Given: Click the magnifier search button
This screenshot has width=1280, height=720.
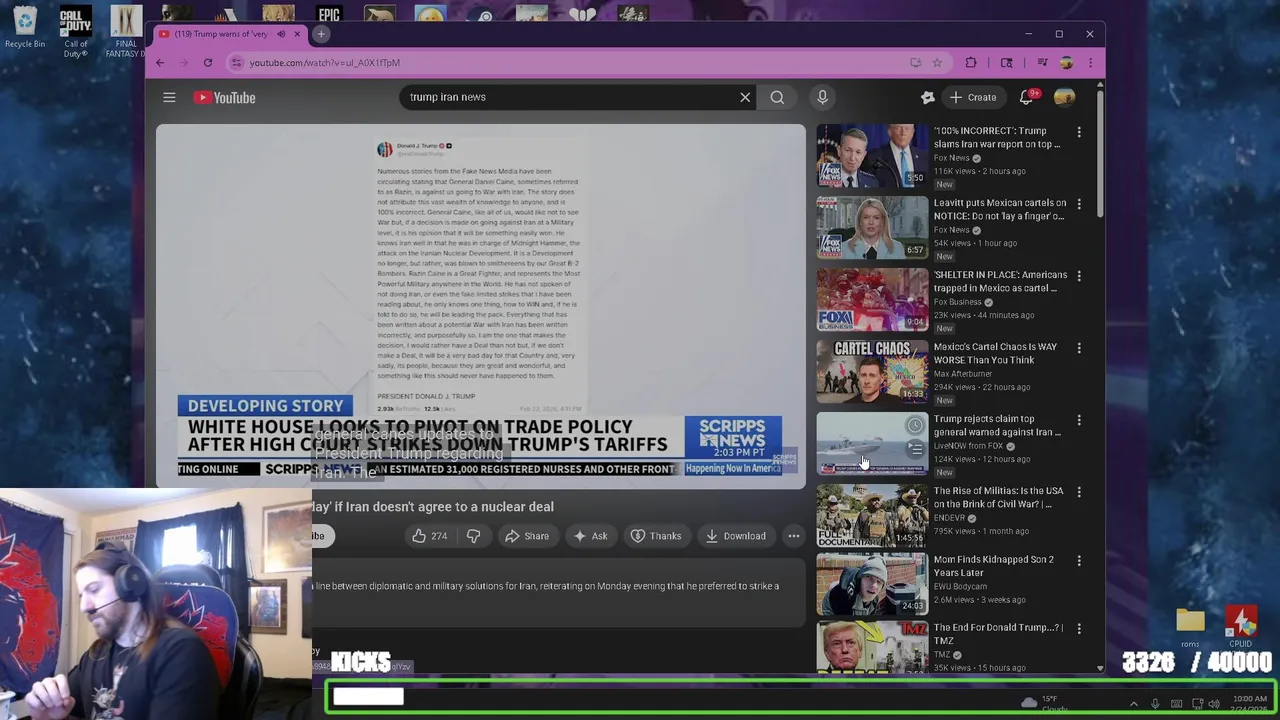Looking at the screenshot, I should 777,97.
